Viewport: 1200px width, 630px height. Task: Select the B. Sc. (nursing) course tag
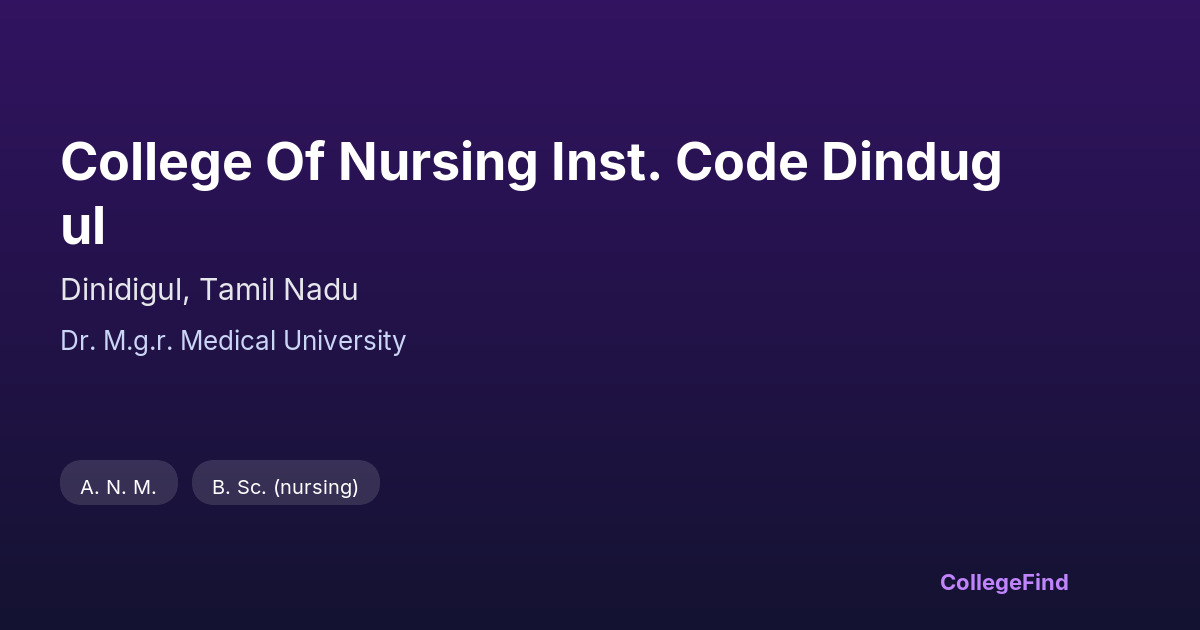click(285, 487)
